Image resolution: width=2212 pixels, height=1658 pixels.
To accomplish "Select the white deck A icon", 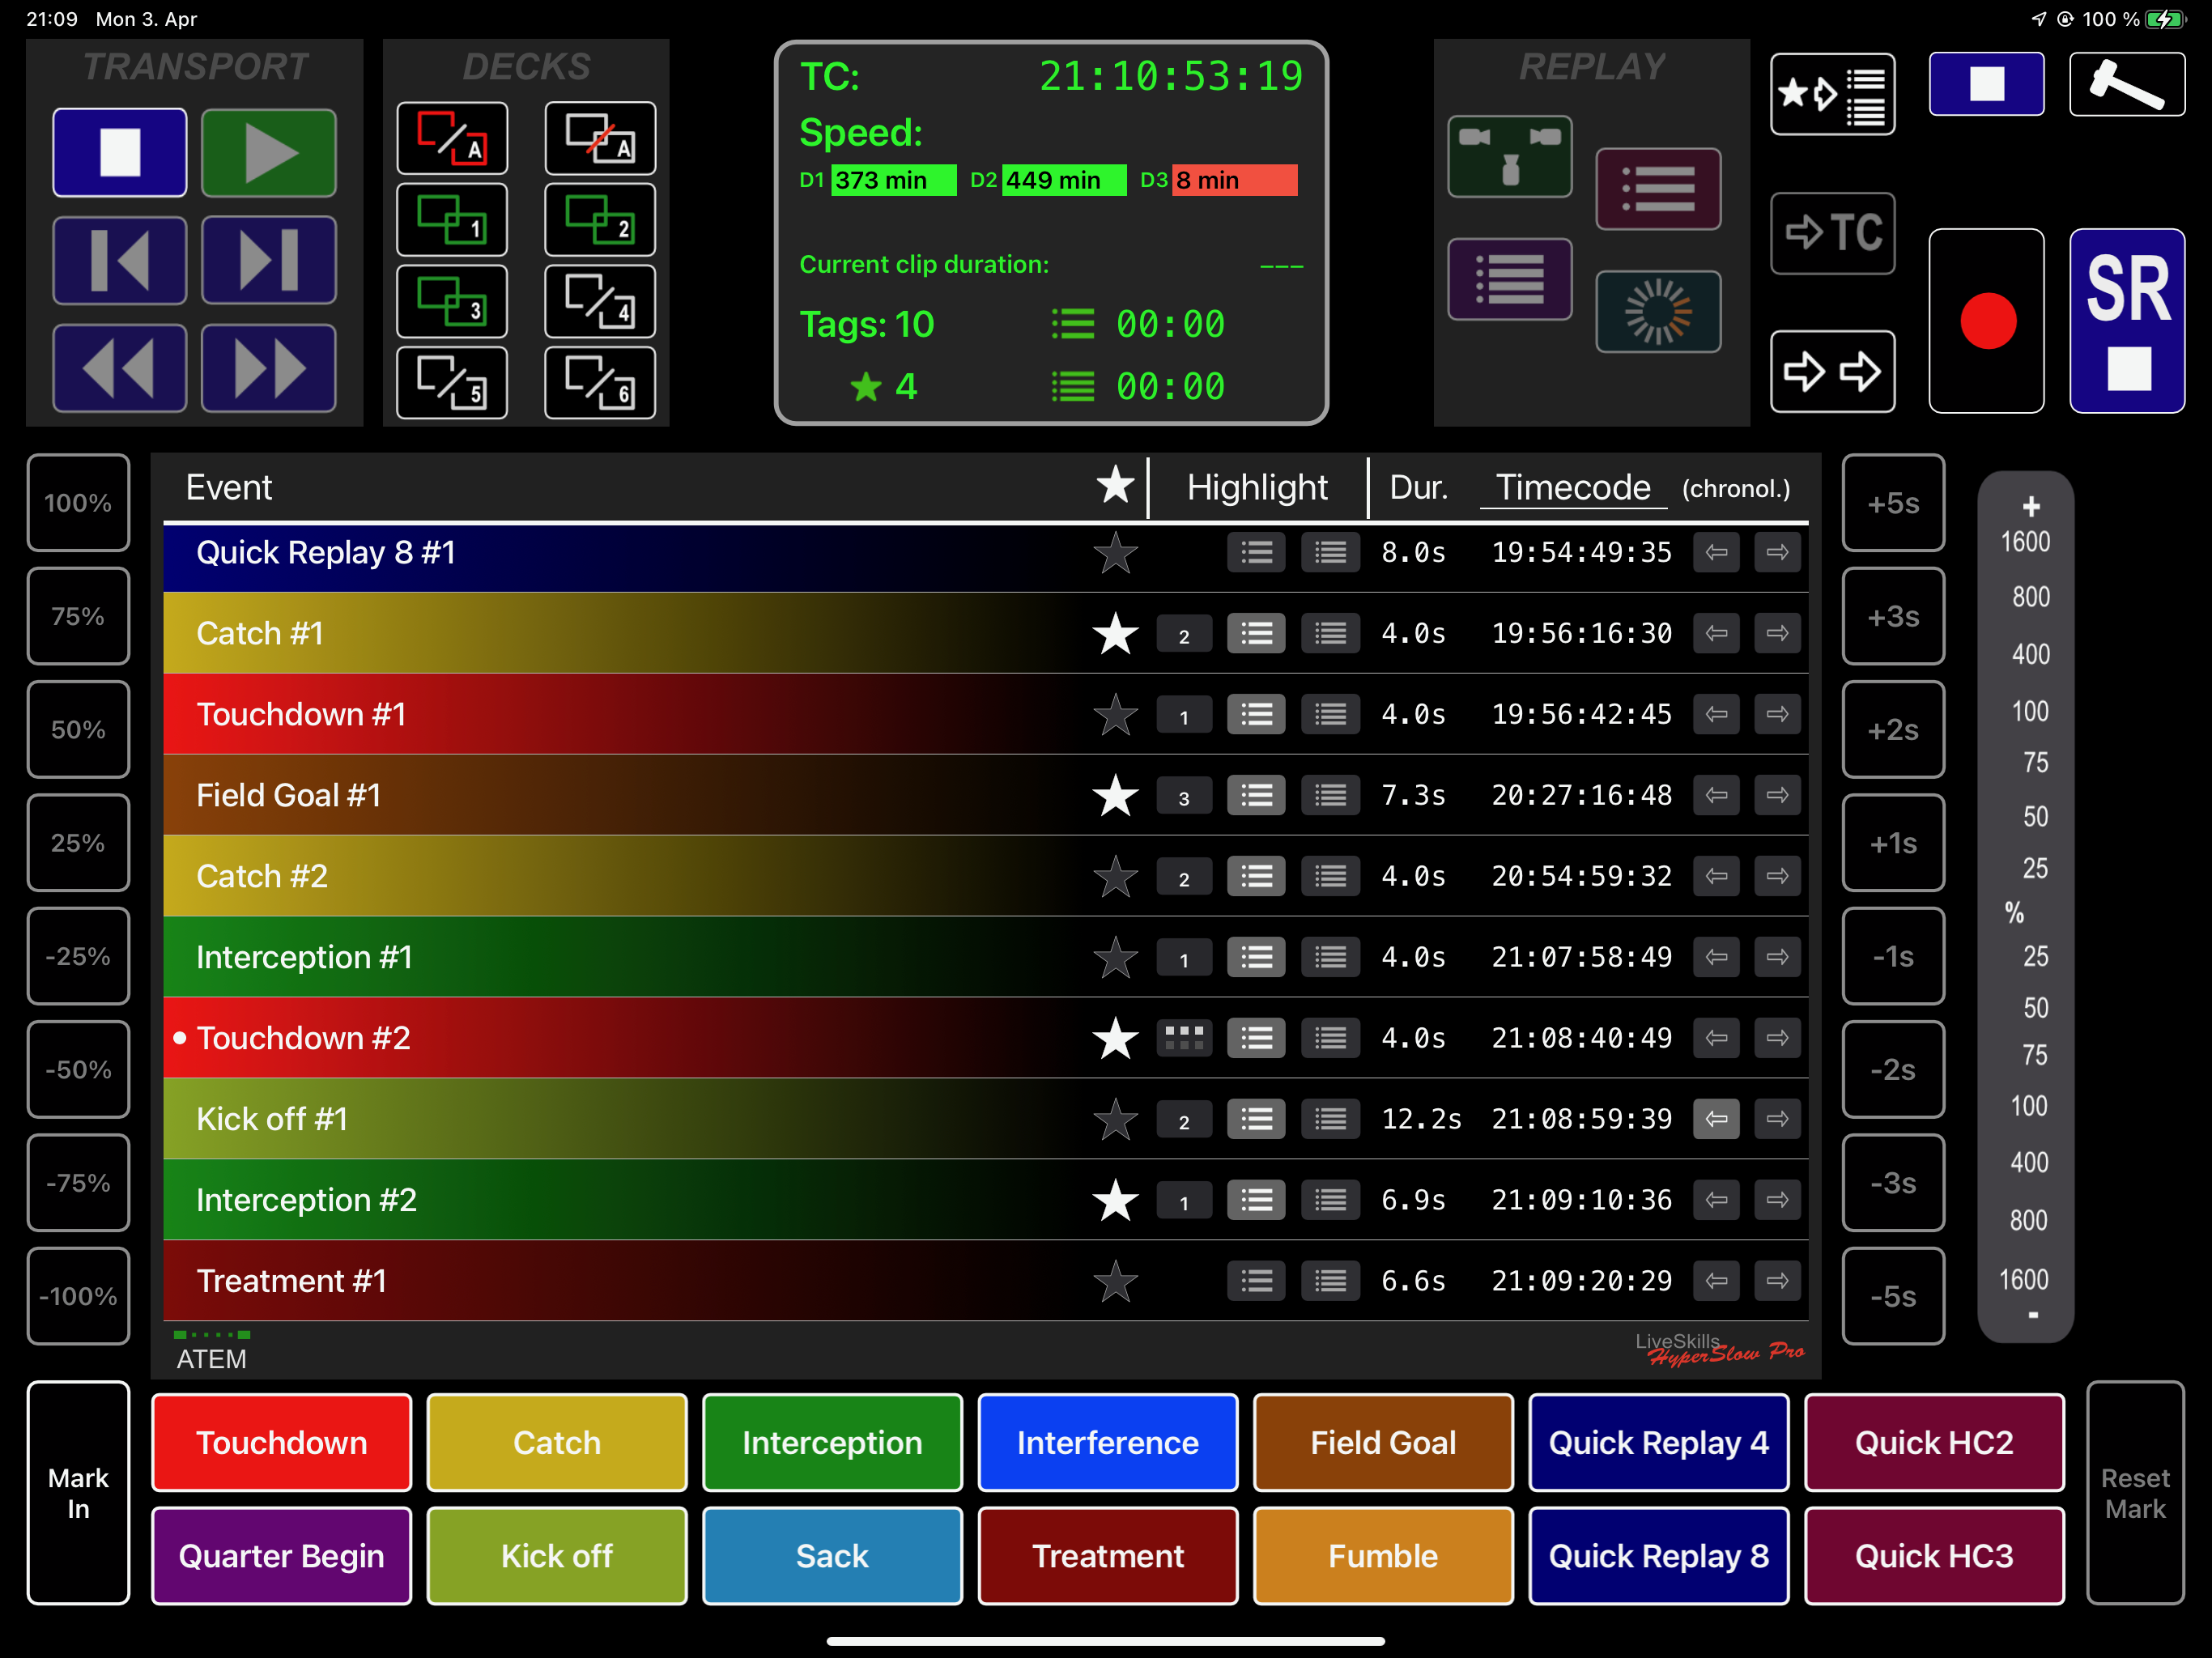I will (600, 138).
